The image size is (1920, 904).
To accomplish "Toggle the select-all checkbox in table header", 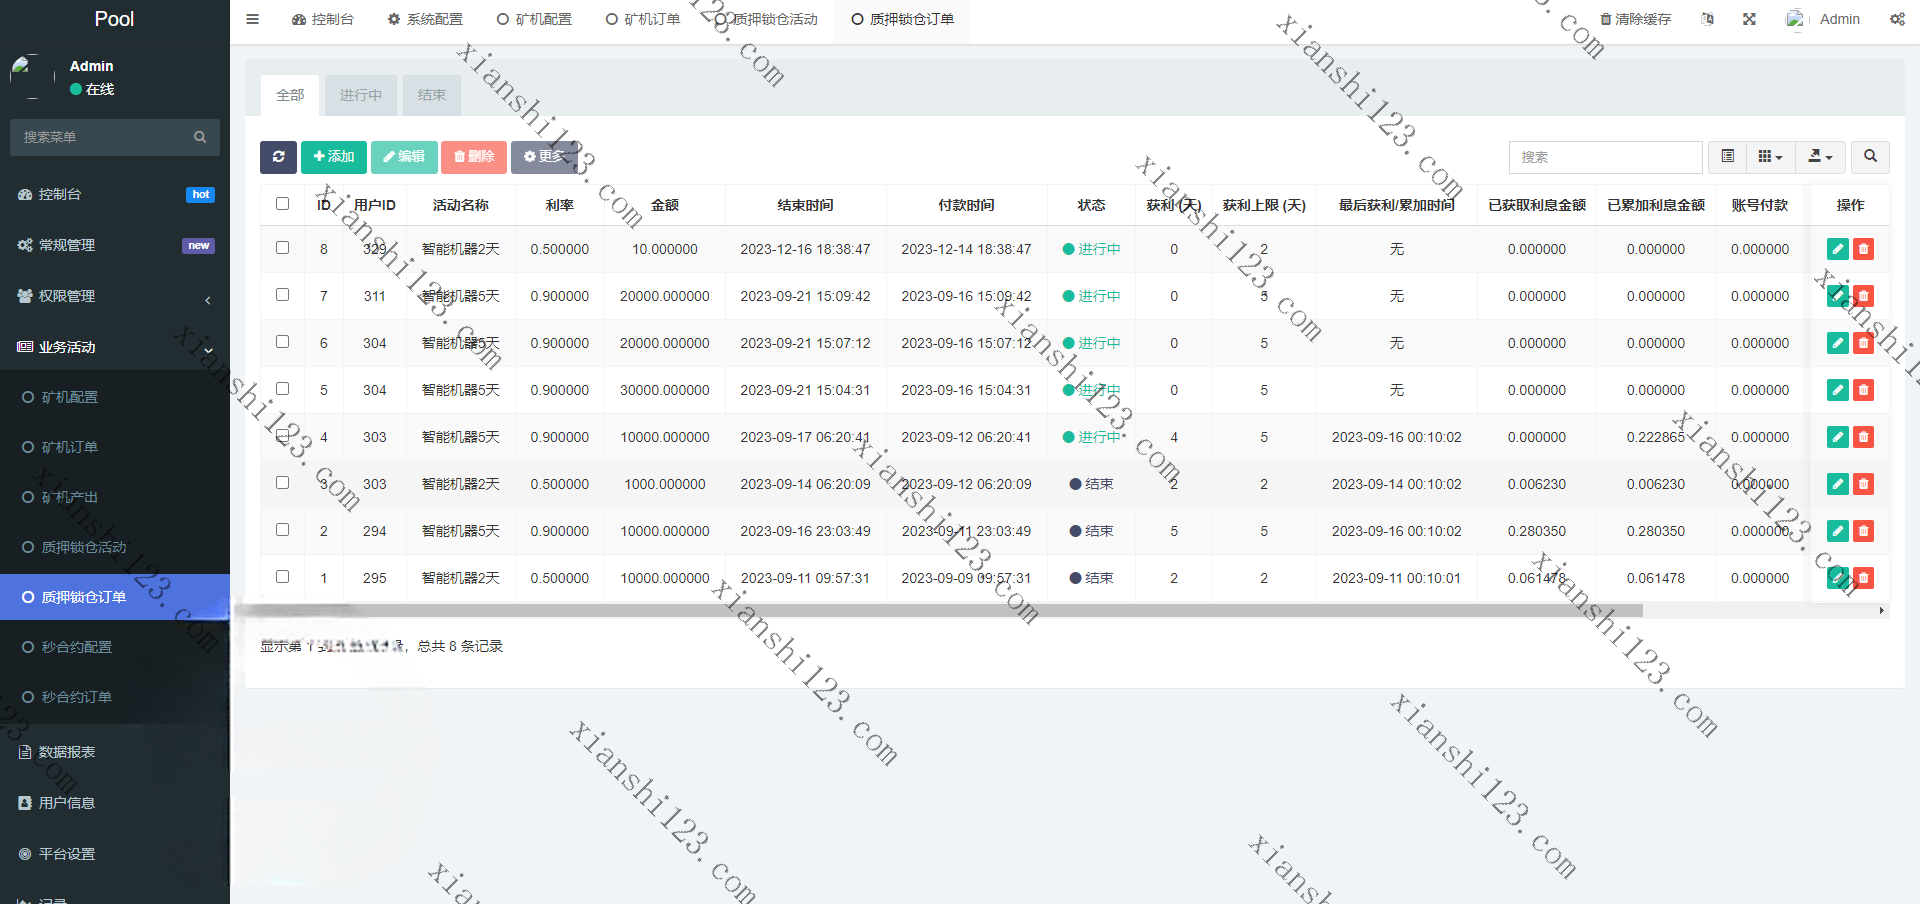I will click(282, 204).
